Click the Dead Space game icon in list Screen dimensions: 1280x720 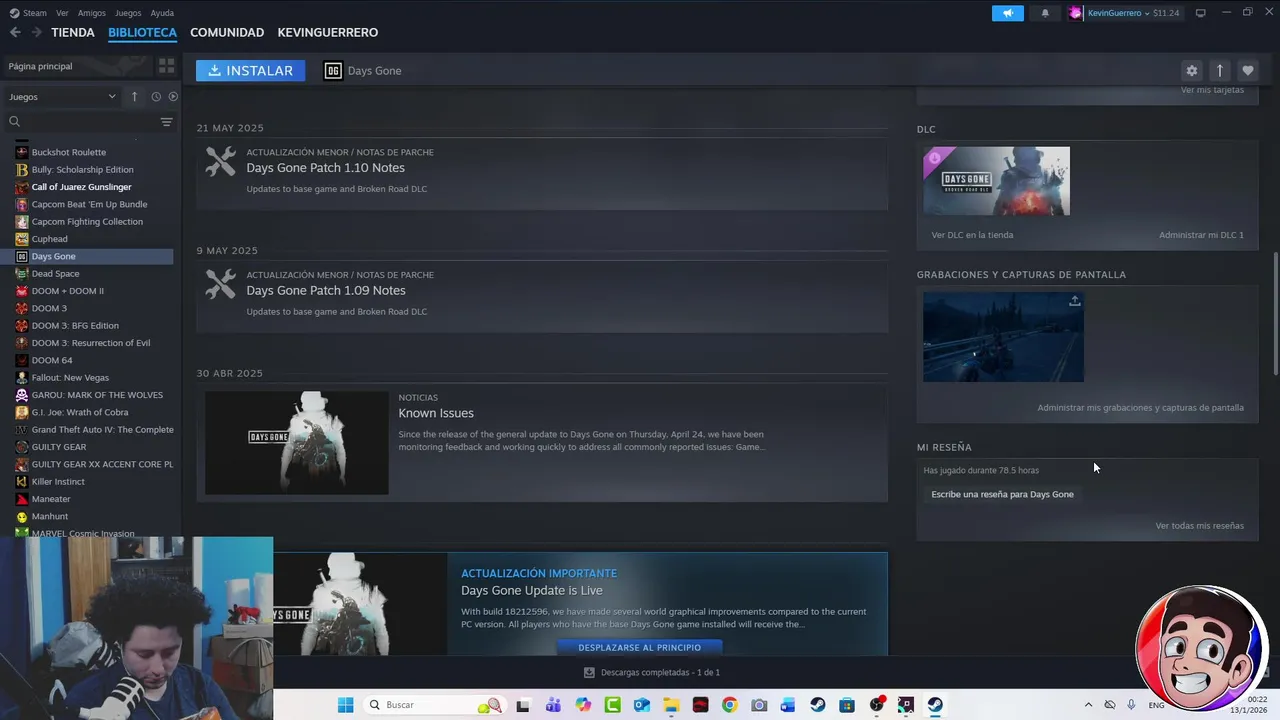[22, 273]
